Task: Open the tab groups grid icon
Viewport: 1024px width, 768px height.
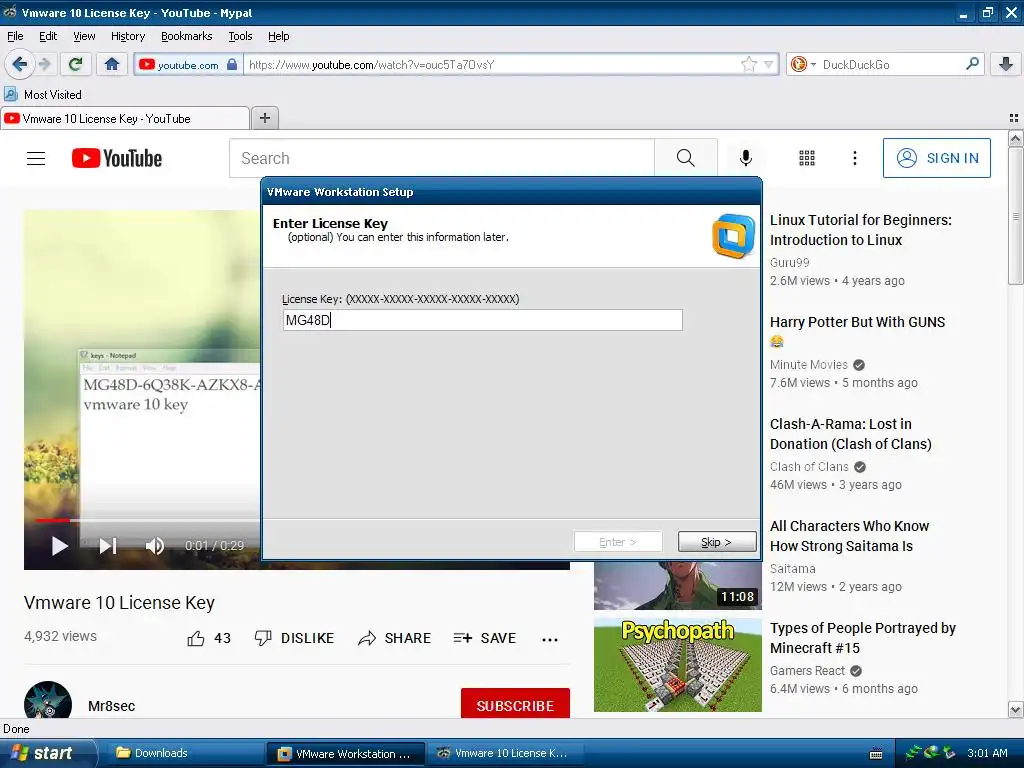Action: [1014, 118]
